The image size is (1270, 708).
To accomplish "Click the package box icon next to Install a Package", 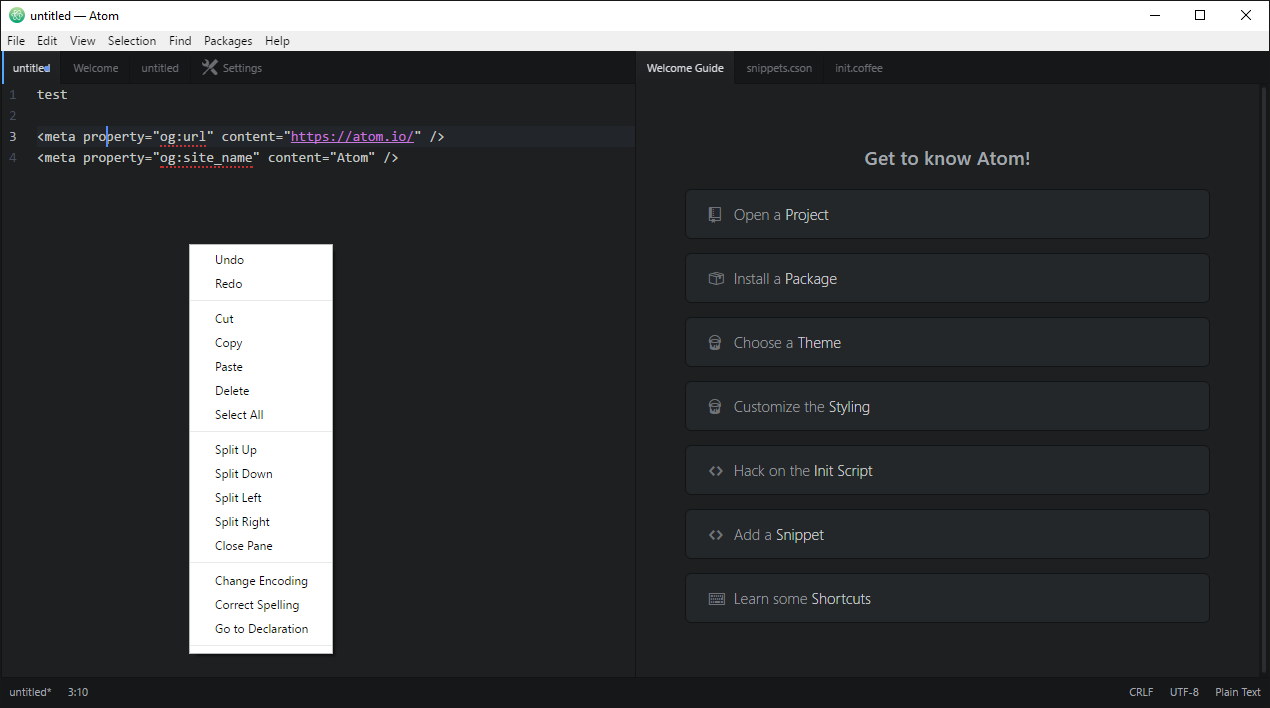I will point(714,278).
